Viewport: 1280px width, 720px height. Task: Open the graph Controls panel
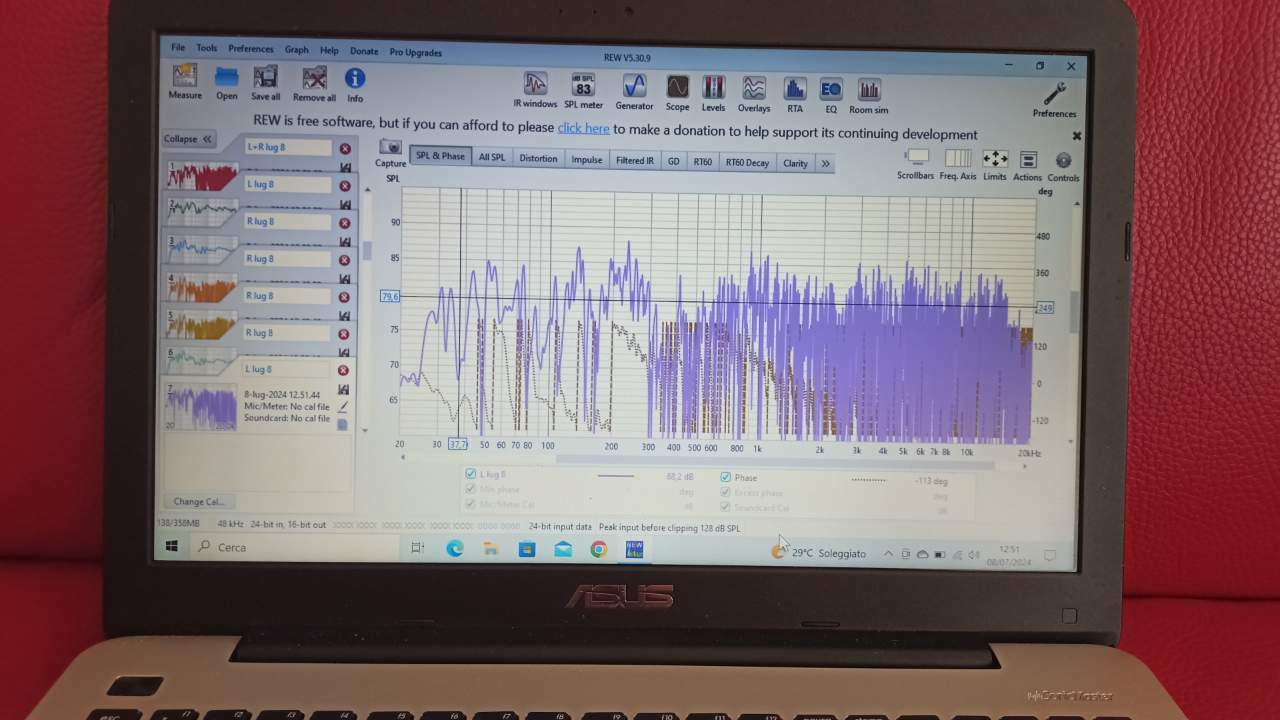(1063, 167)
